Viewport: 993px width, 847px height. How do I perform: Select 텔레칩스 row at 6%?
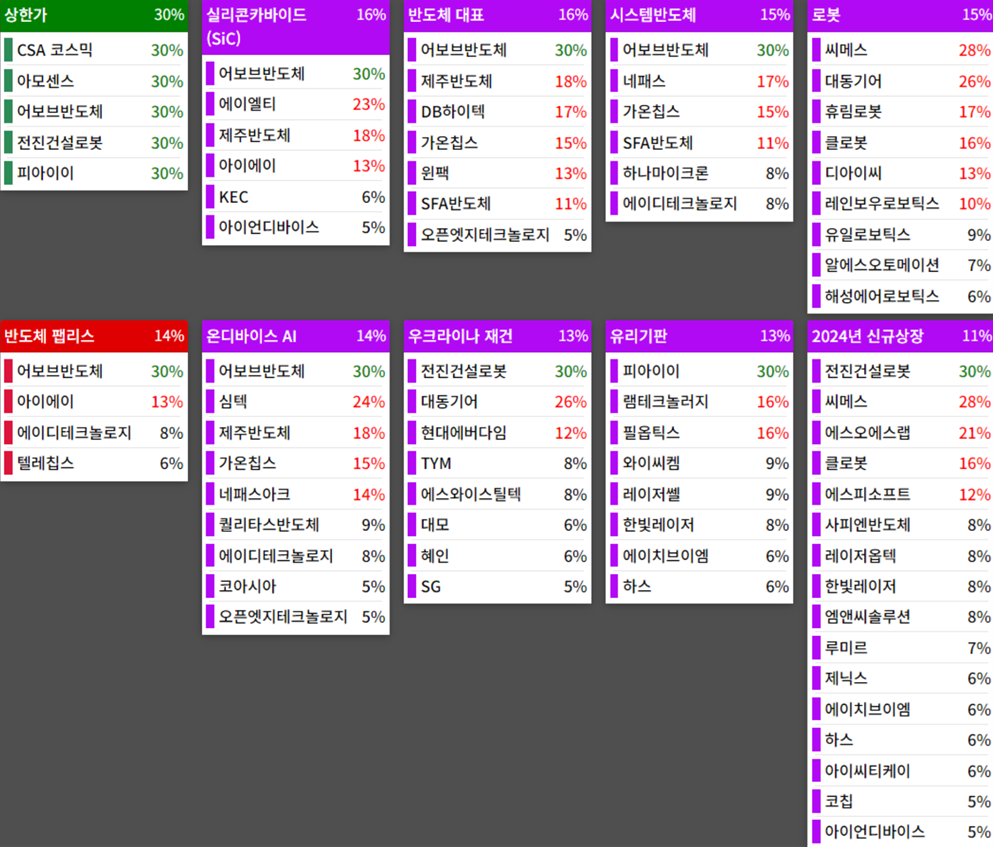[94, 463]
